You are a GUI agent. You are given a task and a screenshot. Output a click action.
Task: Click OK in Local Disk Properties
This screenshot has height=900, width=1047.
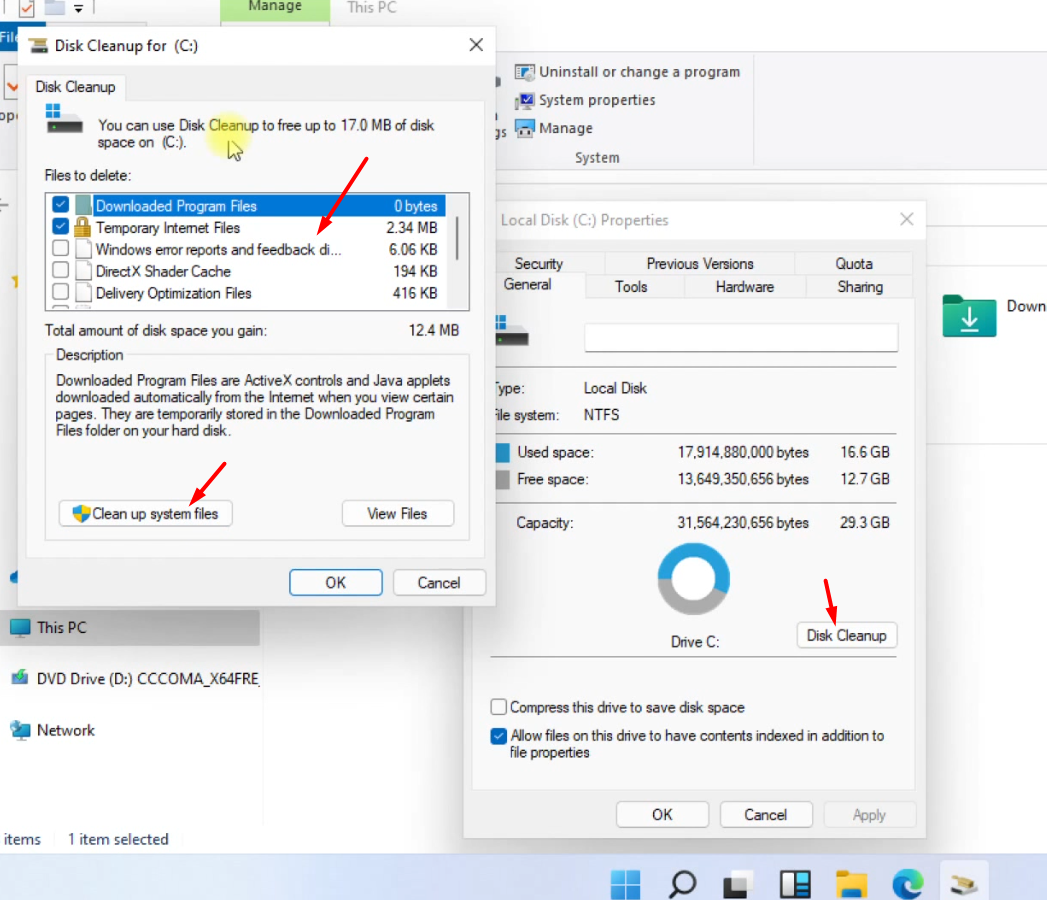(662, 815)
